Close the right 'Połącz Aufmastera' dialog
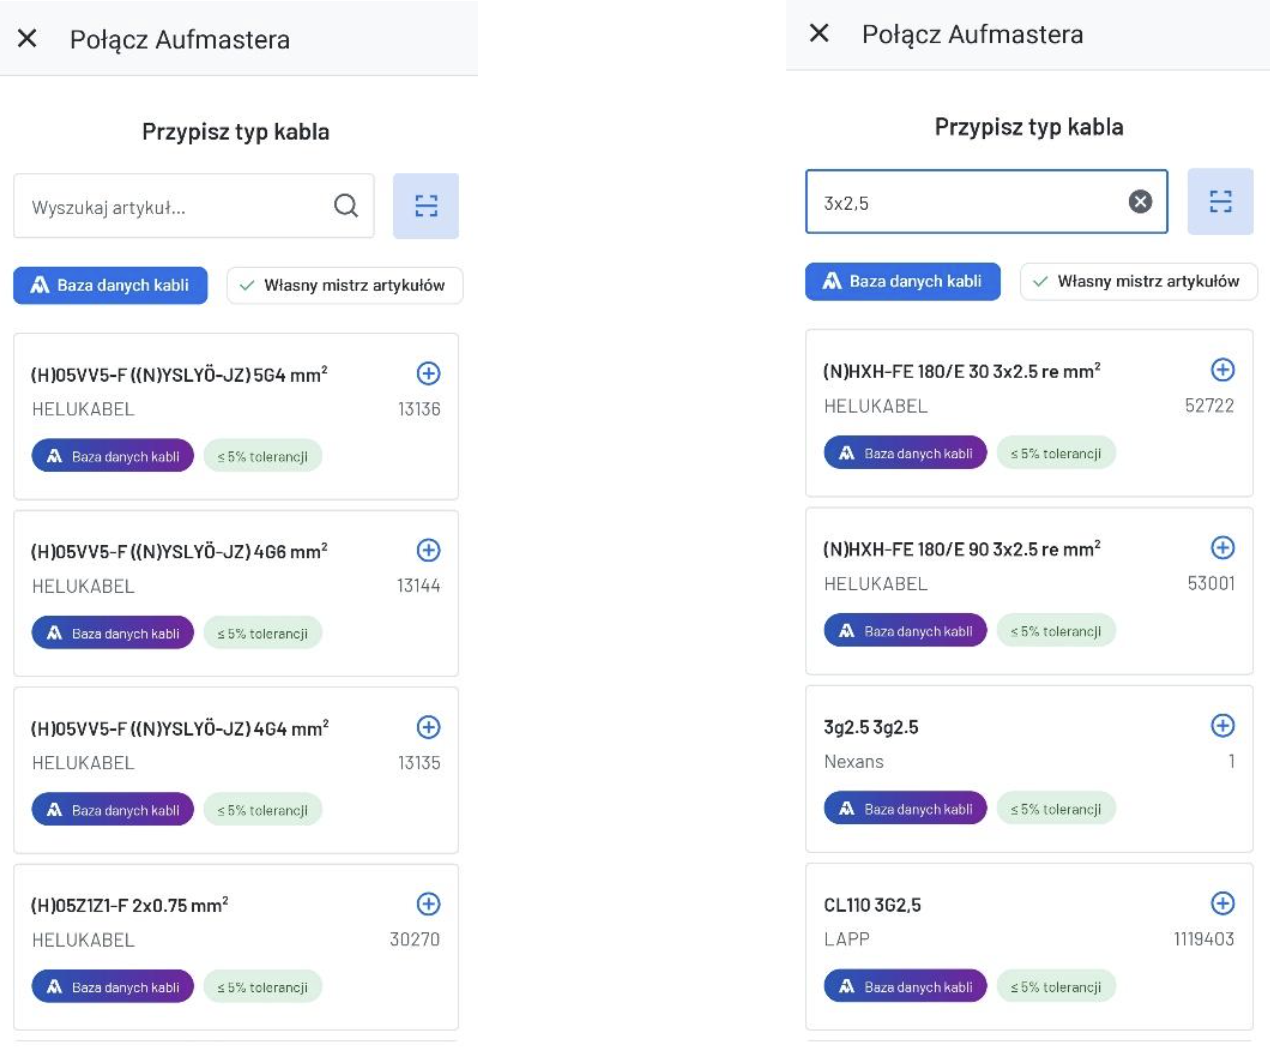 click(819, 34)
